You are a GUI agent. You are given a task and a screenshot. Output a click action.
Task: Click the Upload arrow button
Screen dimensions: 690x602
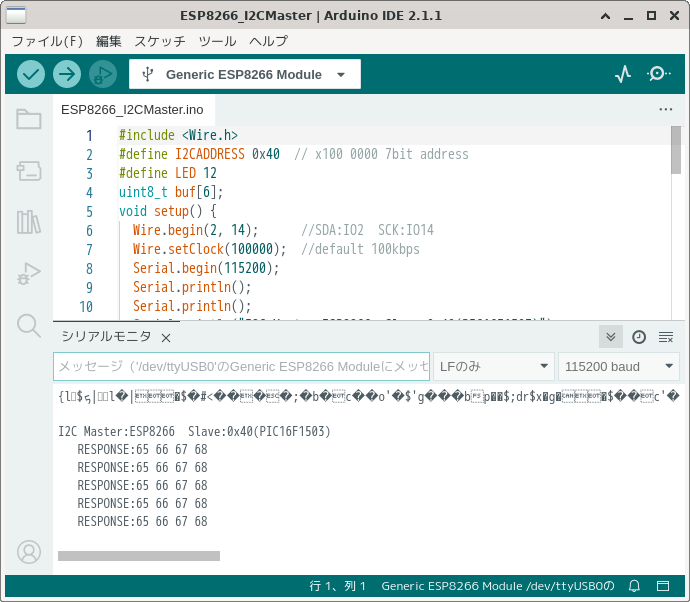click(x=67, y=74)
